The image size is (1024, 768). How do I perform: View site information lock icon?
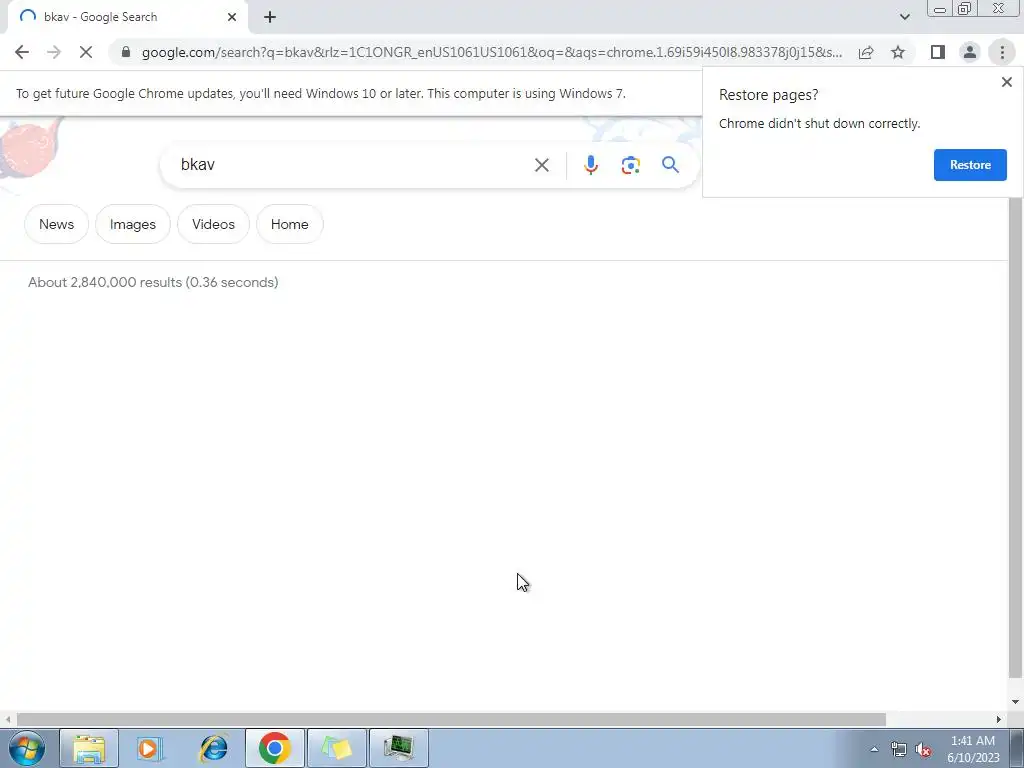(126, 52)
